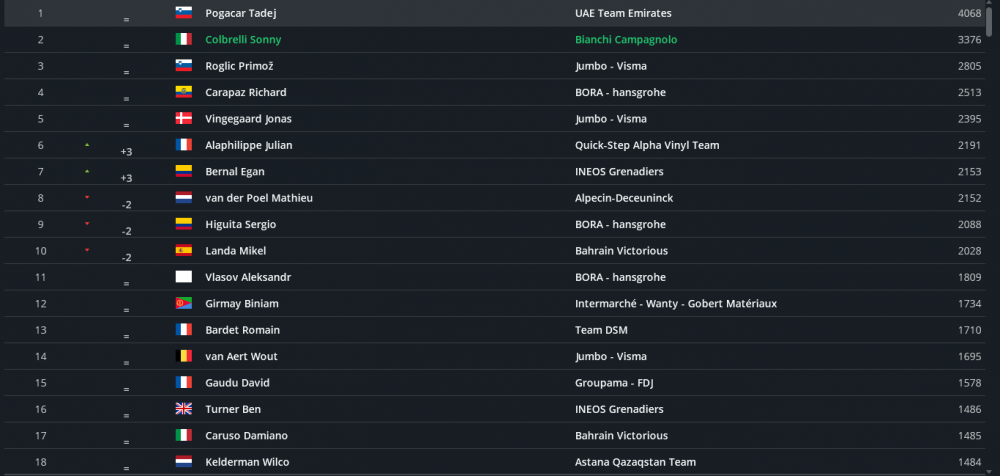
Task: Click team Intermarché - Wanty - Gobert Matériaux
Action: click(x=676, y=303)
